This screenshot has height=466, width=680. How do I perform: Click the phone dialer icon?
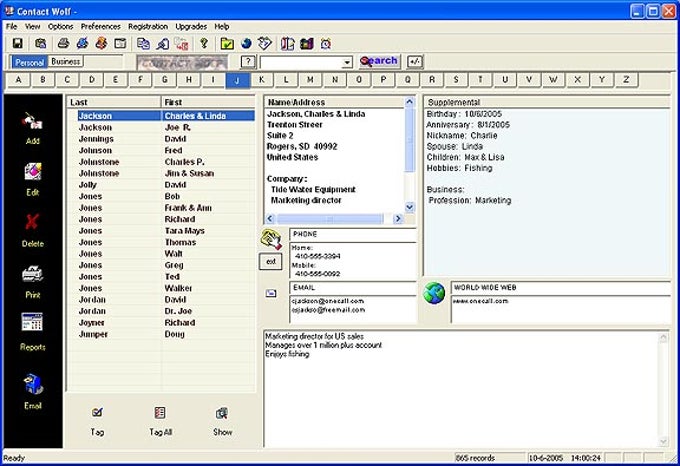coord(270,239)
